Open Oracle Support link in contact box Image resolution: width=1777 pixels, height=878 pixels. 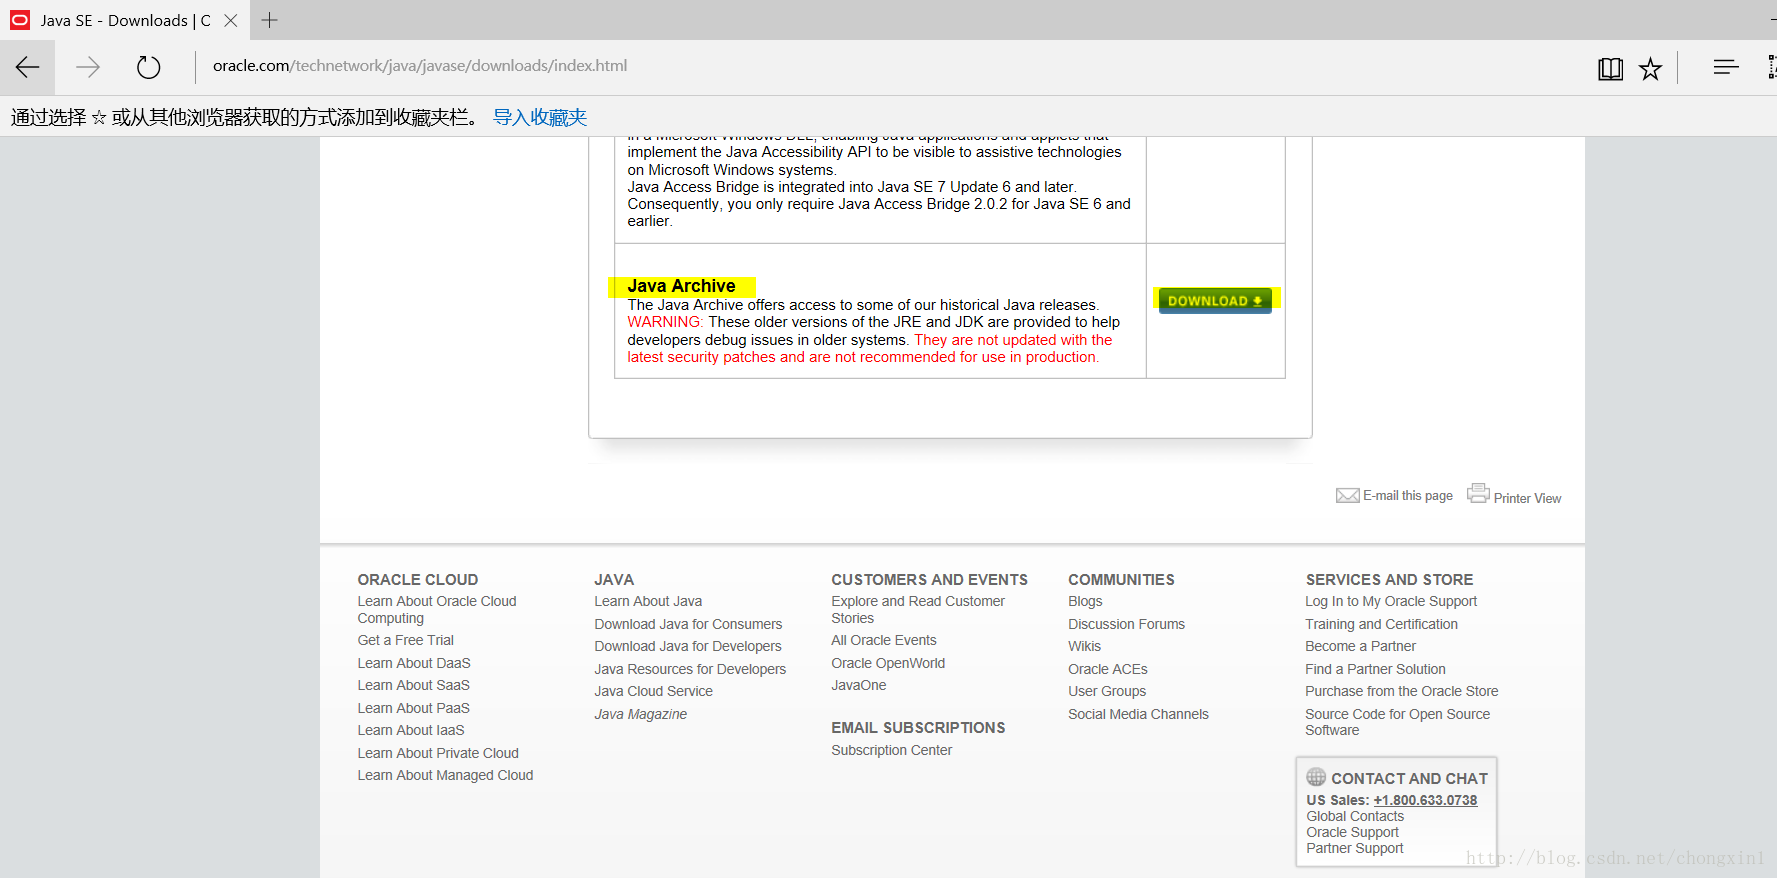tap(1352, 832)
